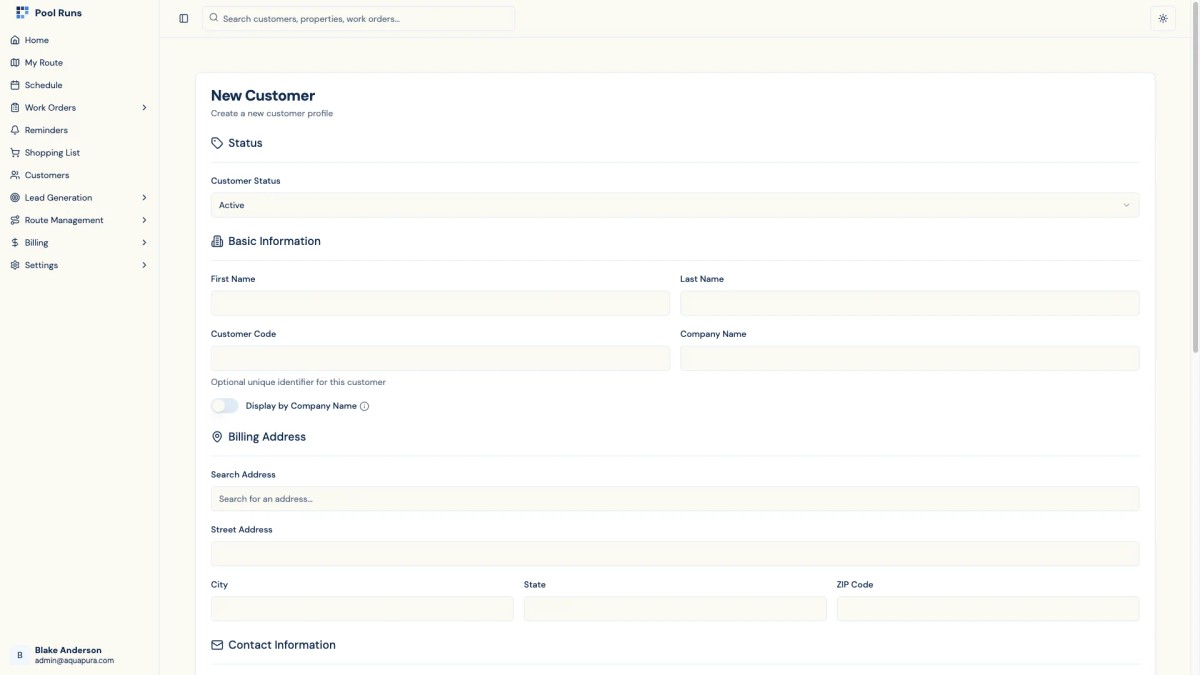Click the Pool Runs logo icon
Screen dimensions: 1200x675
[22, 13]
